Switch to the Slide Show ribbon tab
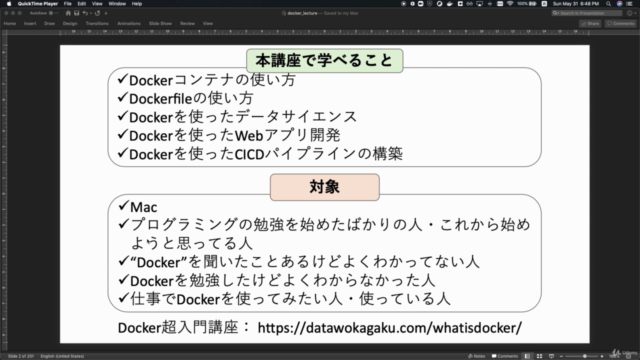 (160, 24)
